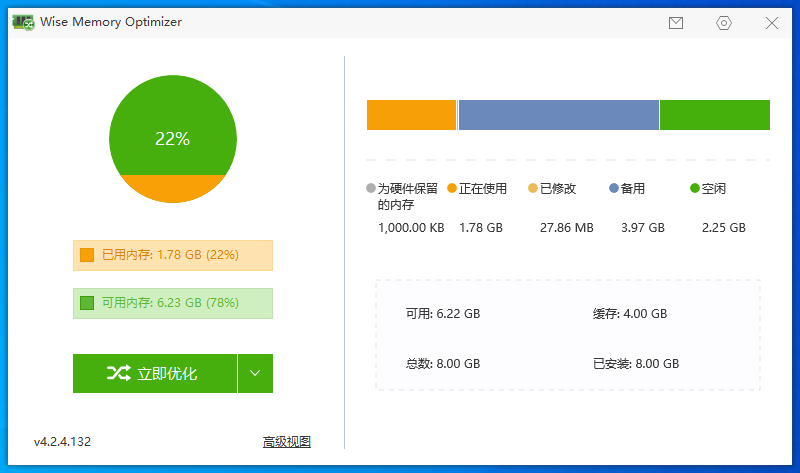
Task: Click the 3.97 GB standby value
Action: tap(643, 228)
